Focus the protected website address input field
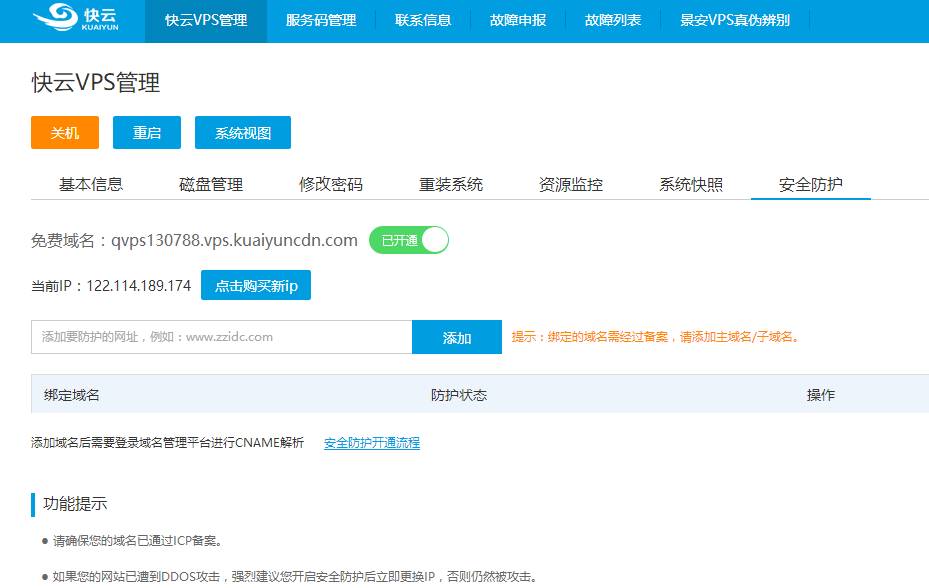 [221, 337]
